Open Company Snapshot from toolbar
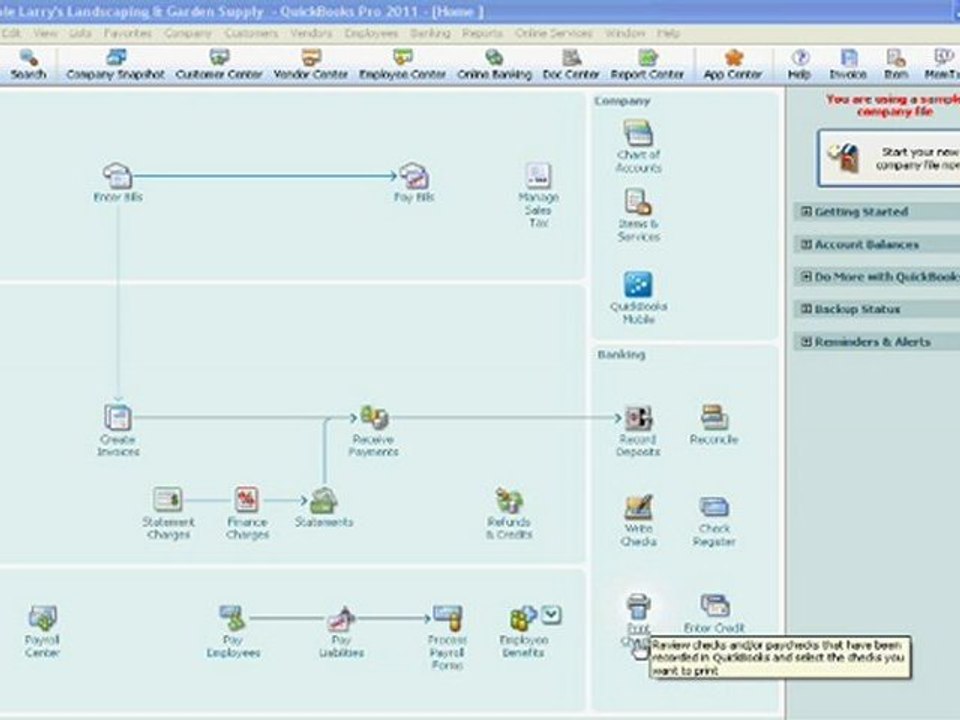The image size is (960, 720). [115, 65]
